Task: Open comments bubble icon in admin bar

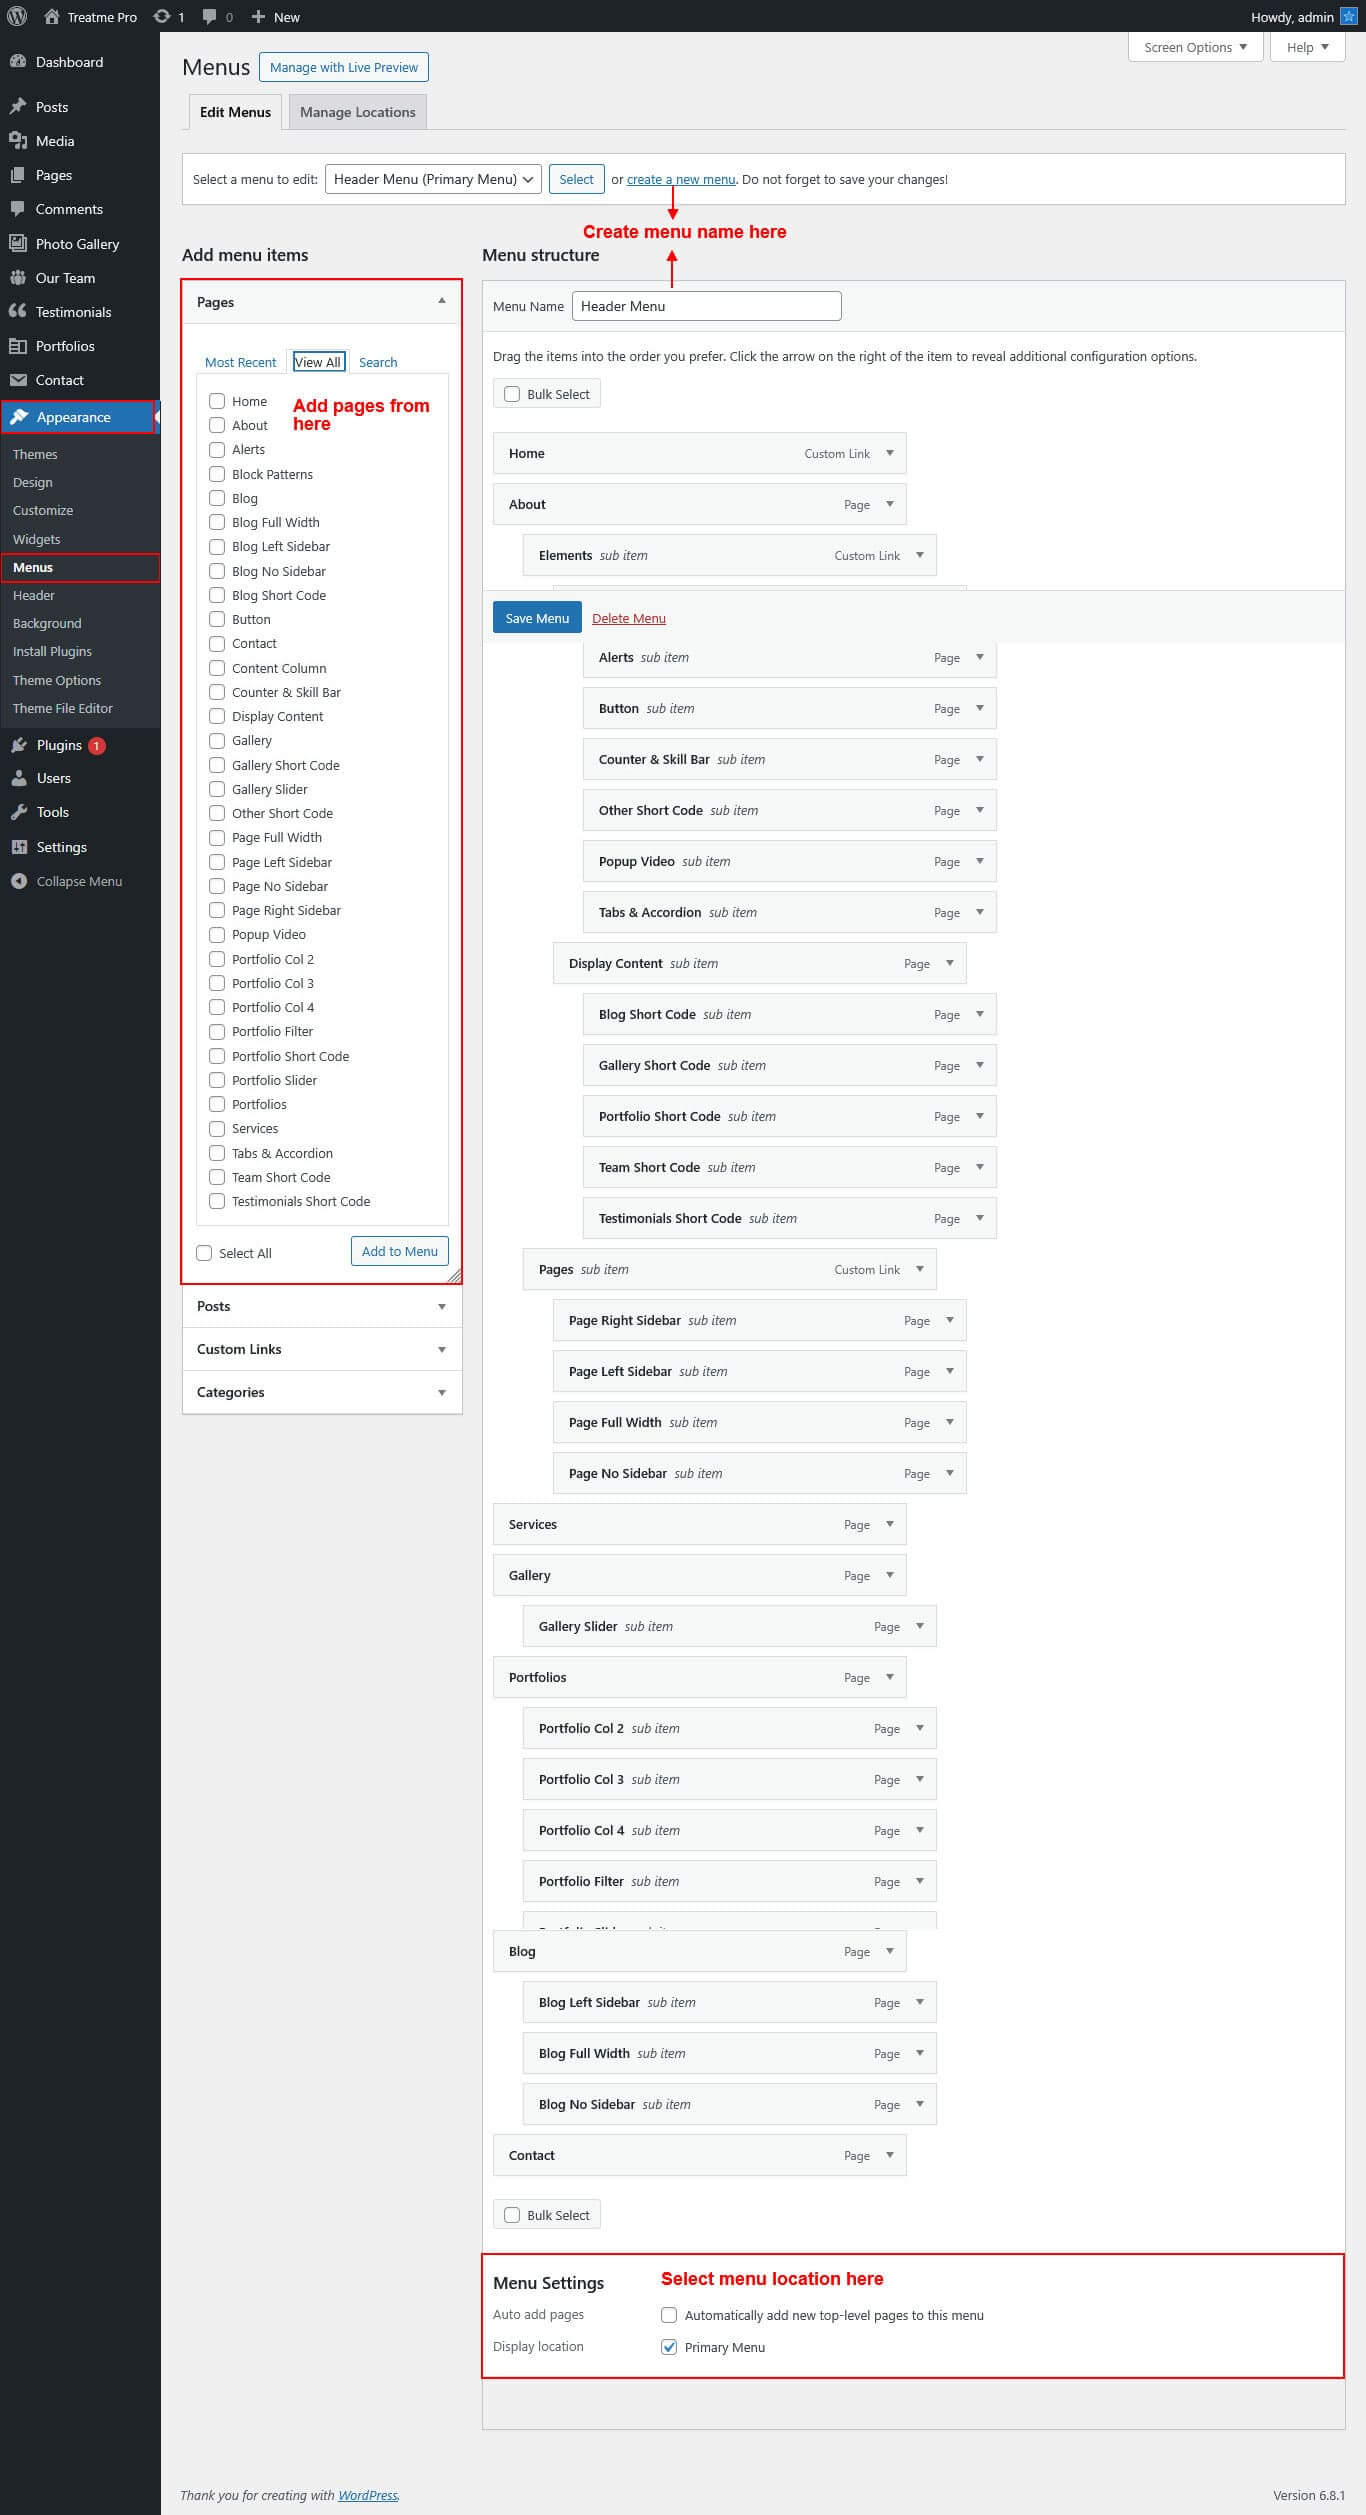Action: pos(210,17)
